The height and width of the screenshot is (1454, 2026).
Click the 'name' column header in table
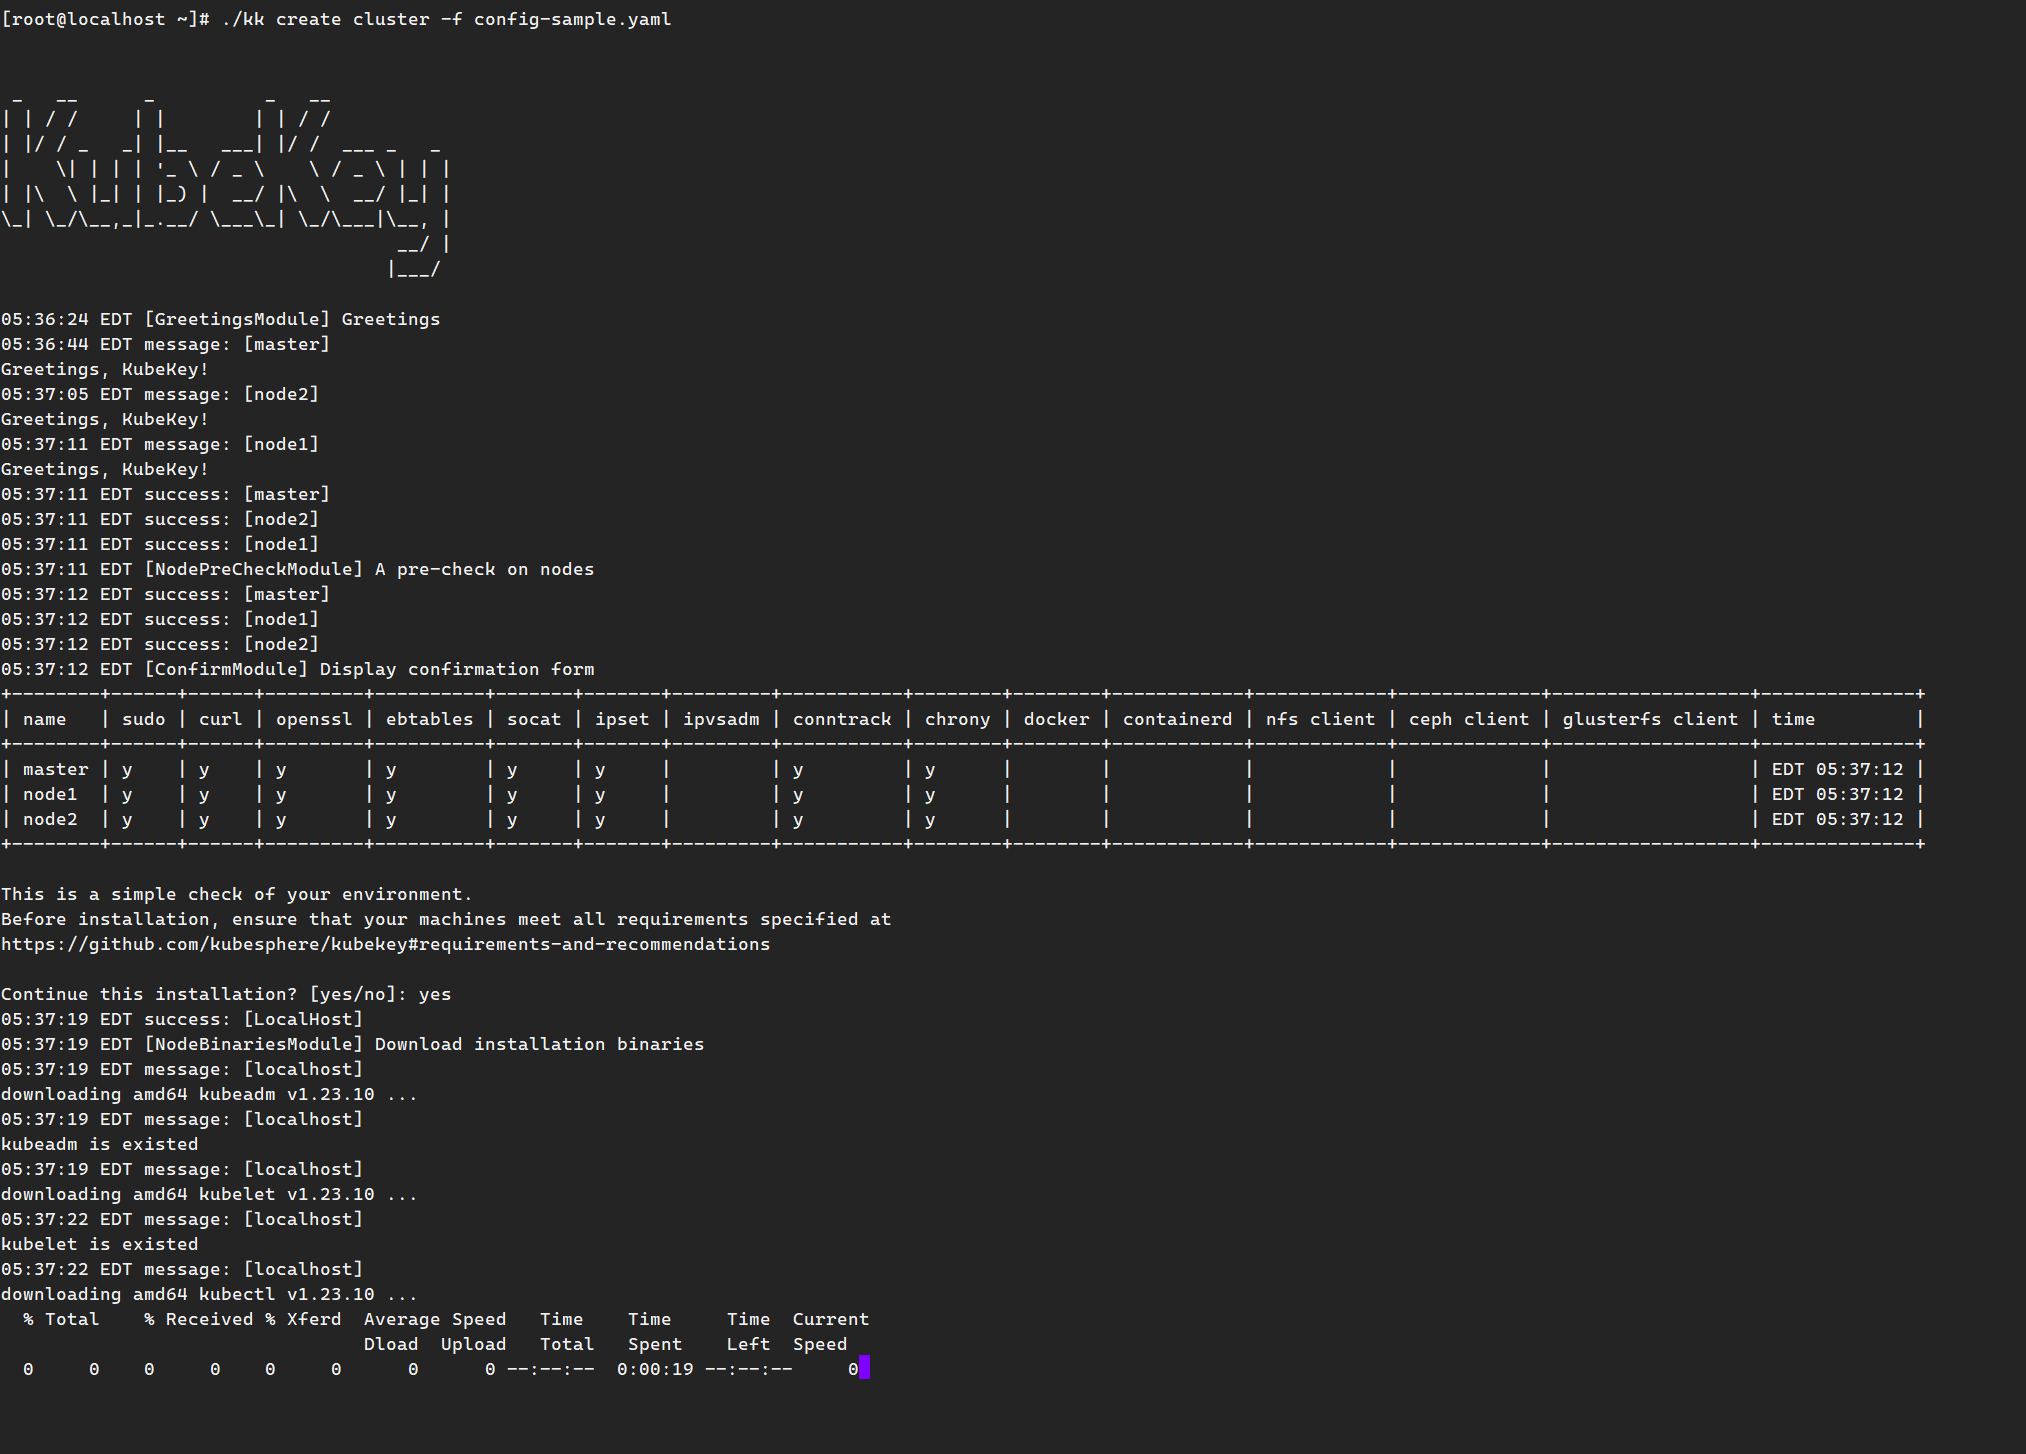45,719
